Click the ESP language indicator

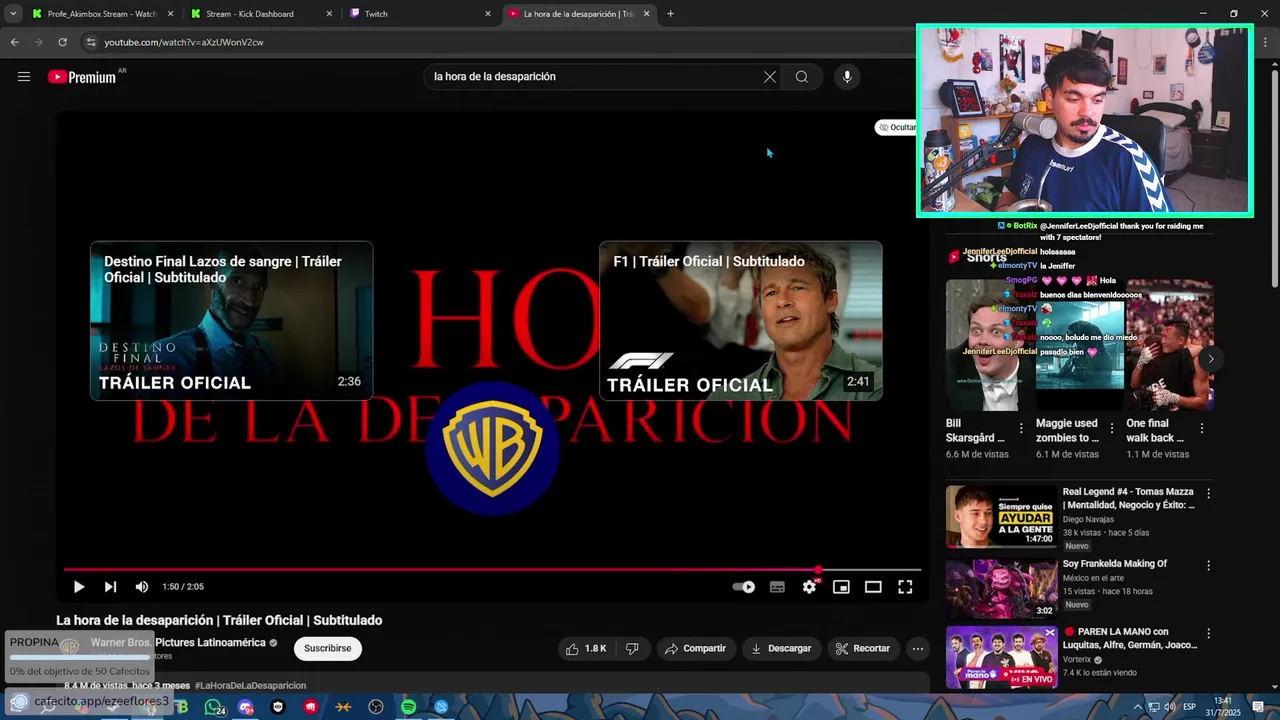pyautogui.click(x=1189, y=707)
